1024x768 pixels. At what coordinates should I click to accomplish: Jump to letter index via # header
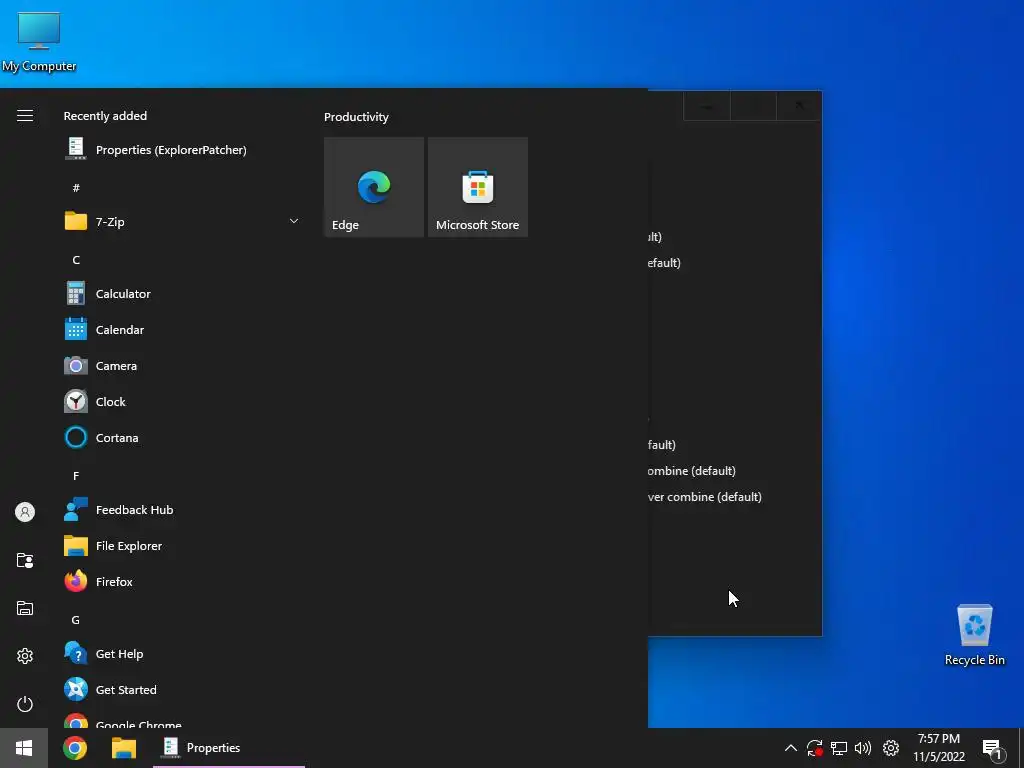(76, 188)
